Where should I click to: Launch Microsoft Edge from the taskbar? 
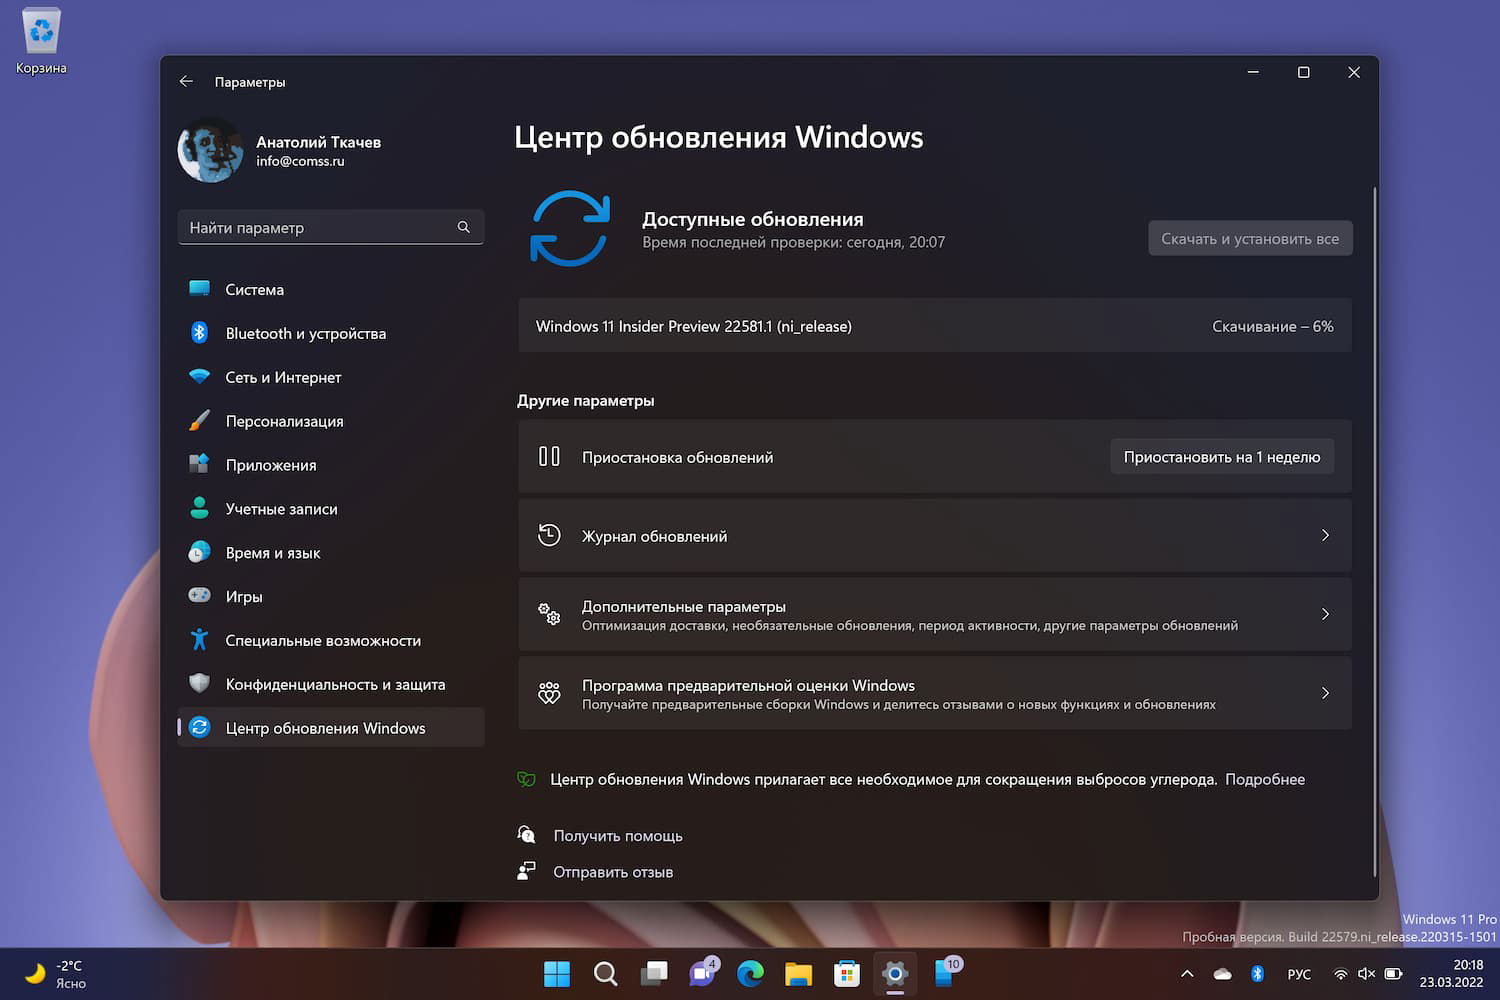pyautogui.click(x=750, y=973)
